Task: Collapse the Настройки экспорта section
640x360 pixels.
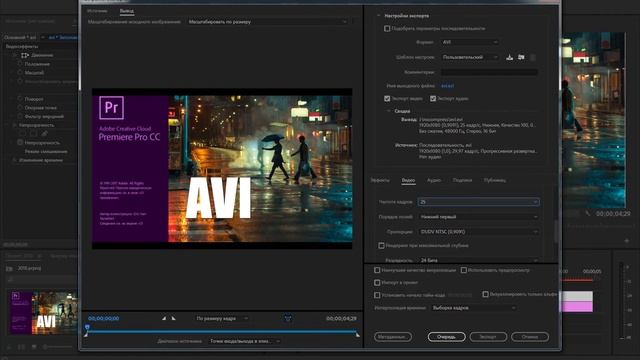Action: tap(378, 16)
